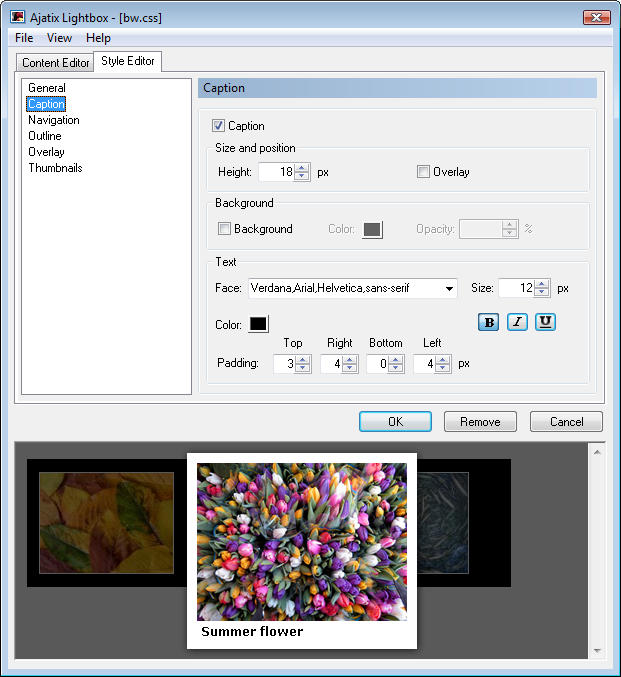
Task: Click the OK button
Action: click(x=395, y=421)
